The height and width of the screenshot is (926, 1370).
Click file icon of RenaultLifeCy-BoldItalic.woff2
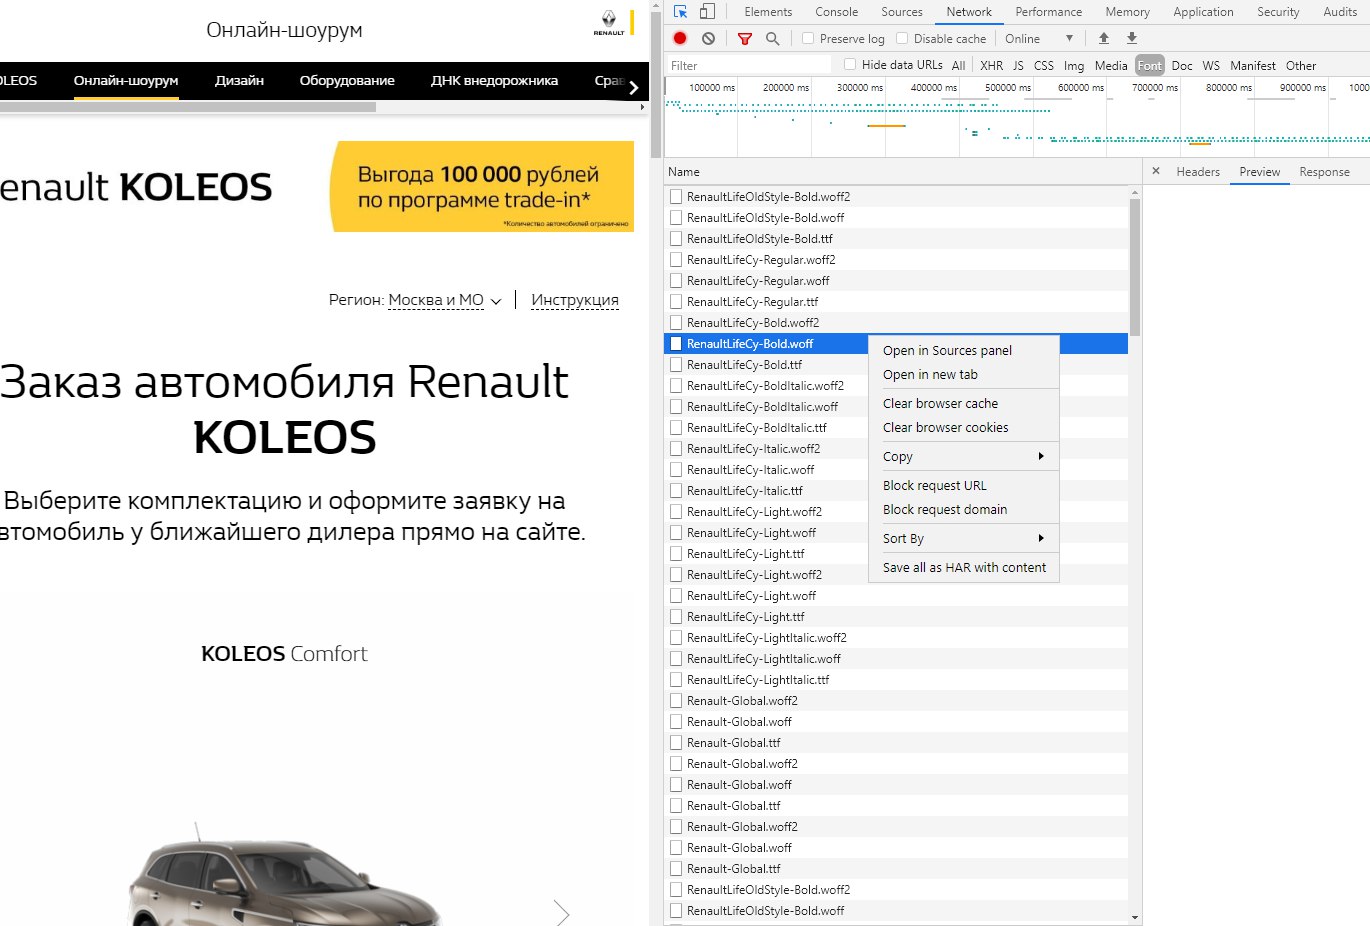tap(676, 386)
